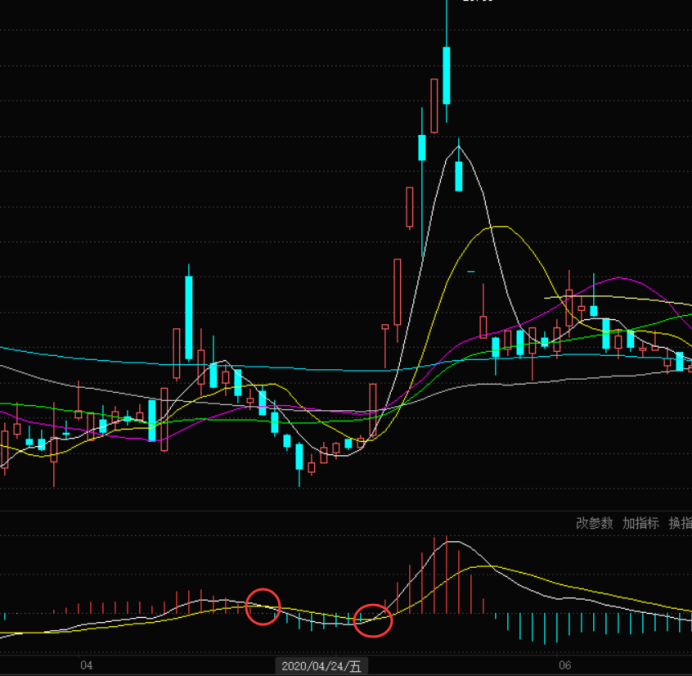Click the peak of the white moving average line
Image resolution: width=692 pixels, height=676 pixels.
click(459, 148)
